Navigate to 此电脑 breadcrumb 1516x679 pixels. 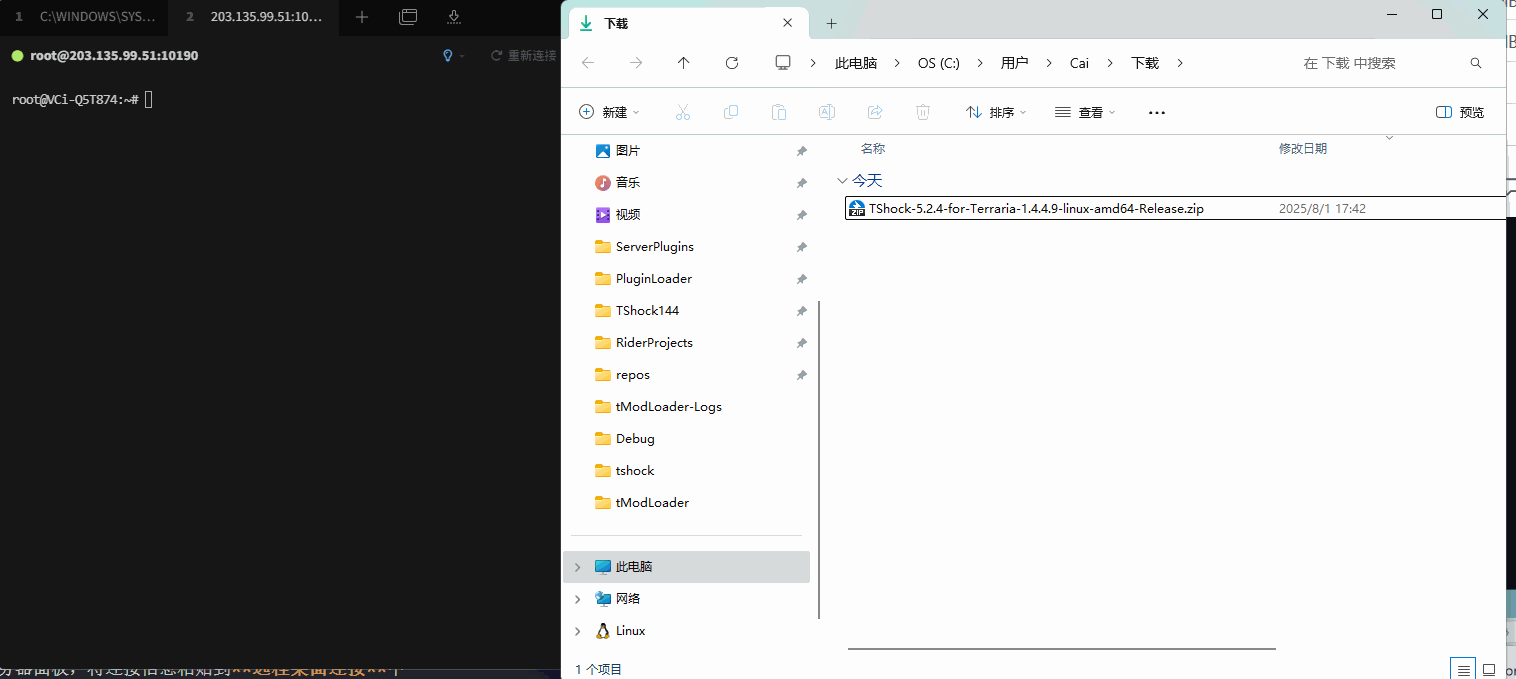click(856, 63)
